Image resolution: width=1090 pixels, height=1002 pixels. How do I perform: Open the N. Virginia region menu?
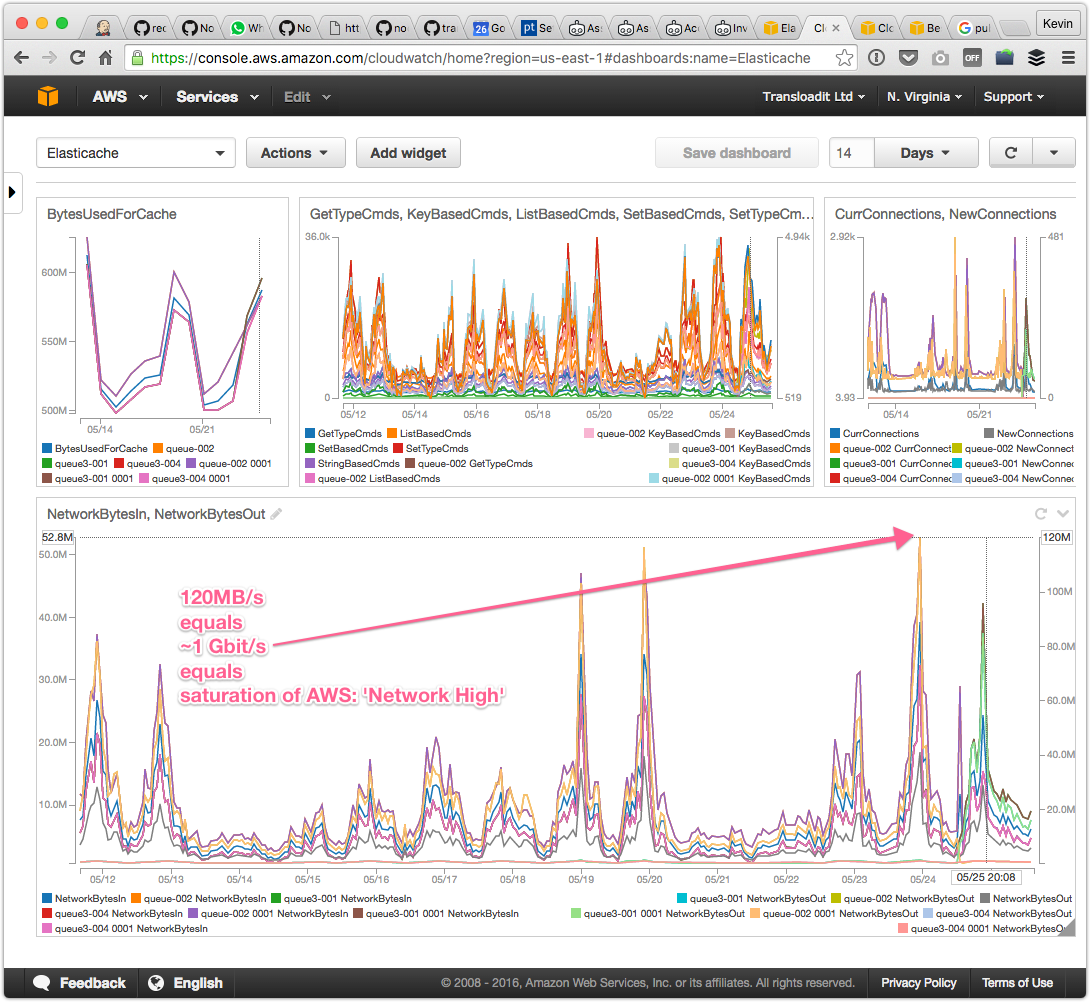click(x=924, y=97)
